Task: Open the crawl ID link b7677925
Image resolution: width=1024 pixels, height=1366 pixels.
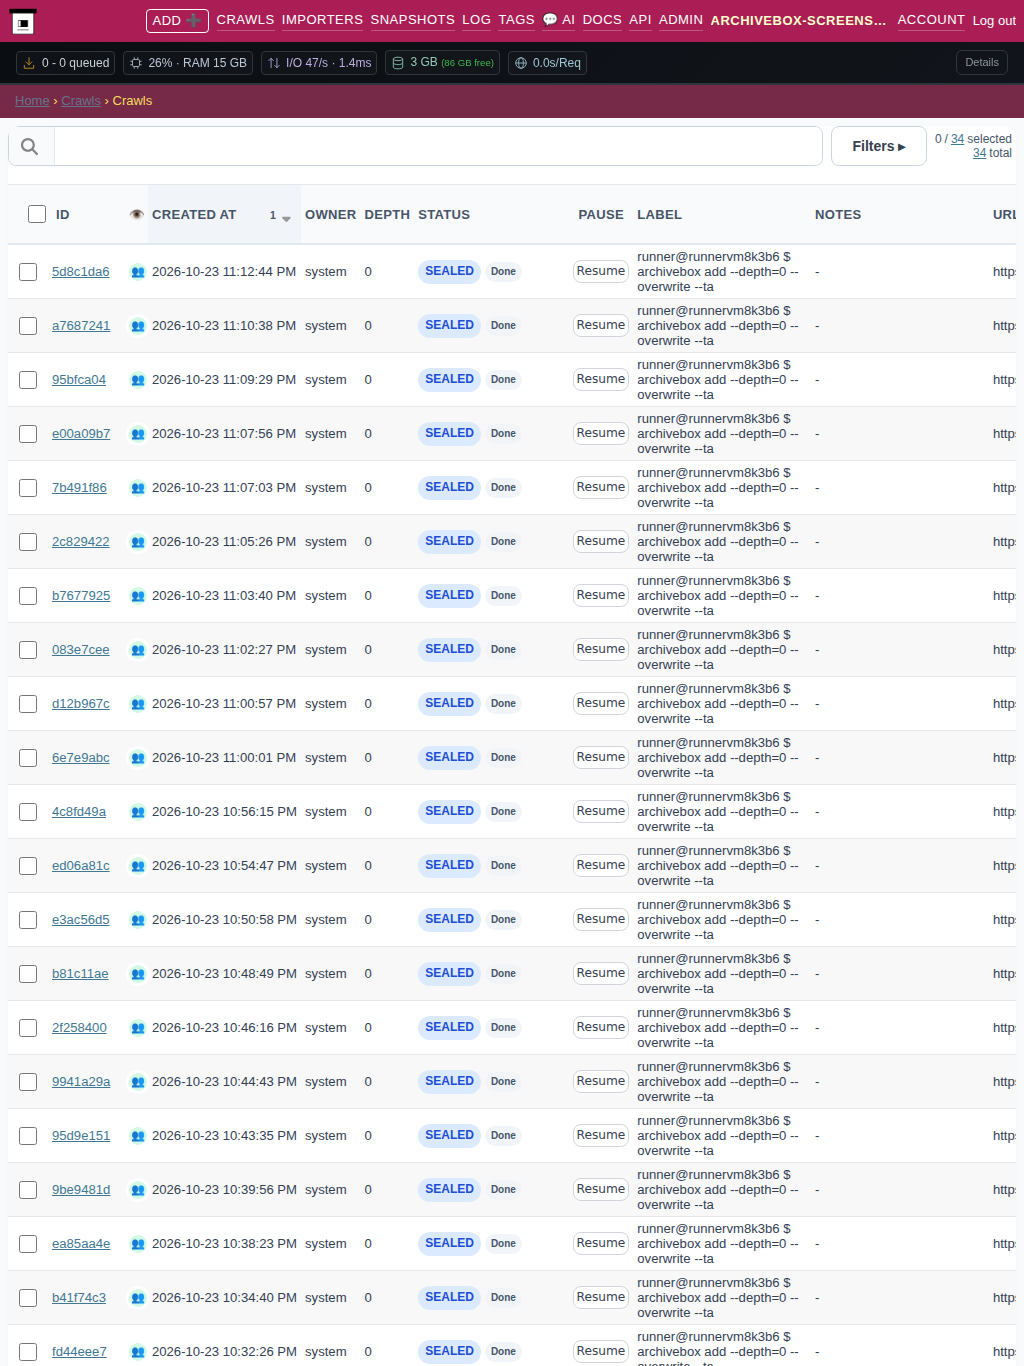Action: [81, 596]
